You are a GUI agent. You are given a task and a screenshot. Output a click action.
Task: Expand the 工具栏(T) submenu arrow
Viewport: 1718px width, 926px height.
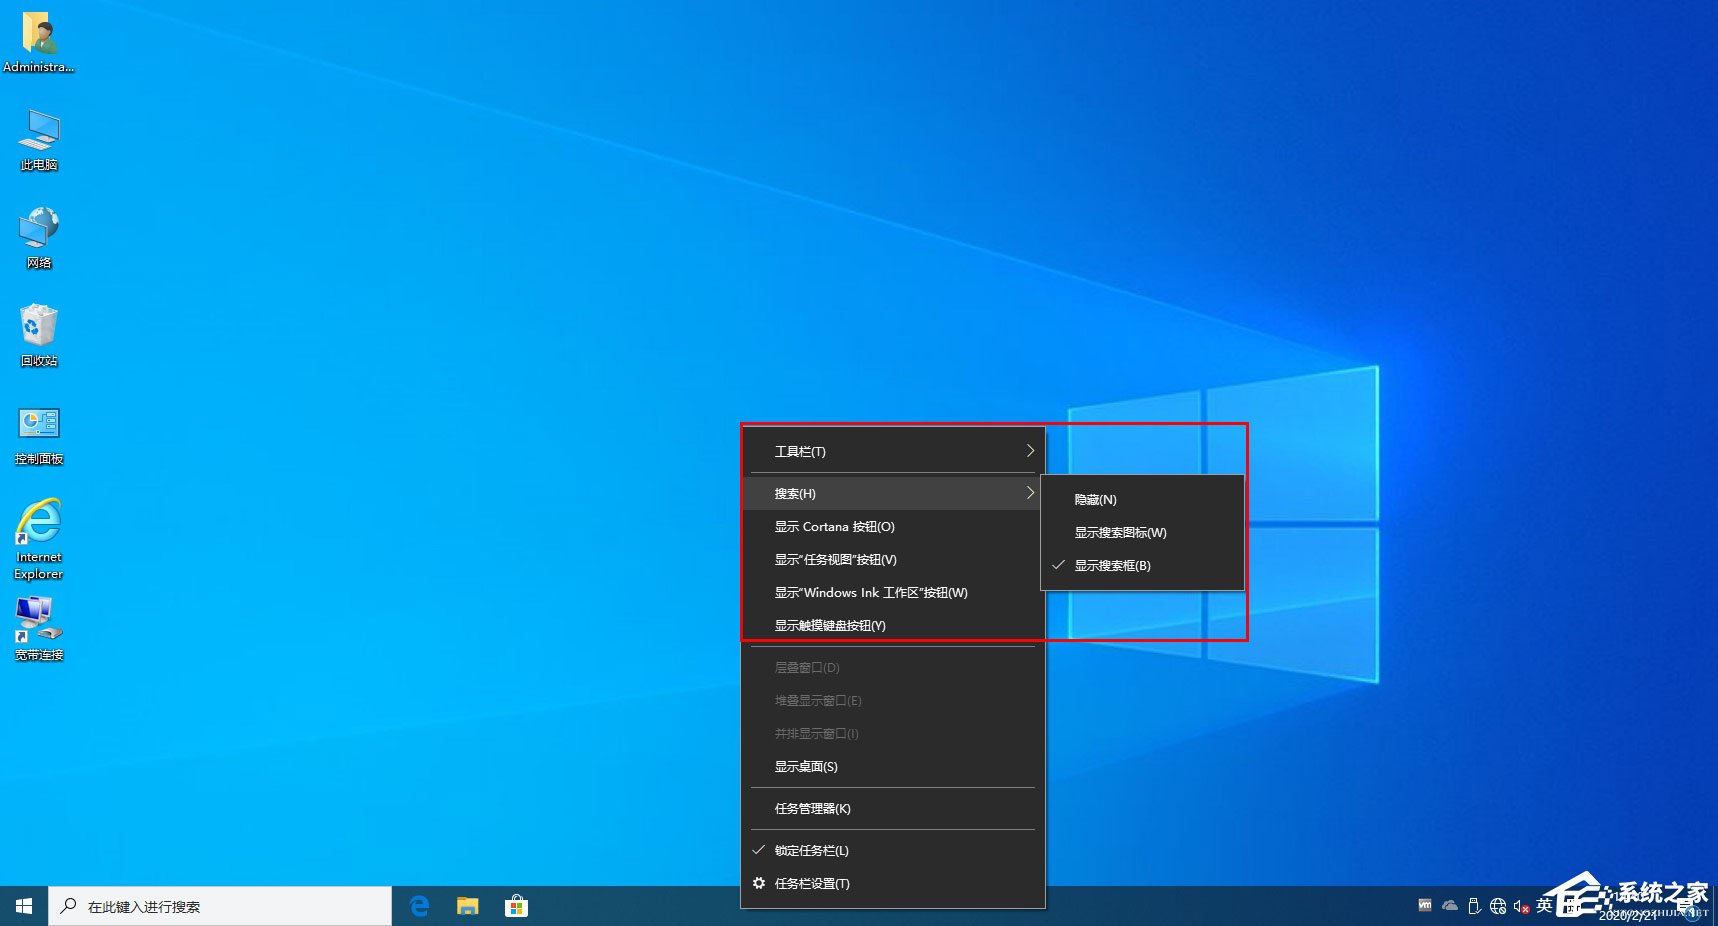(x=1030, y=451)
